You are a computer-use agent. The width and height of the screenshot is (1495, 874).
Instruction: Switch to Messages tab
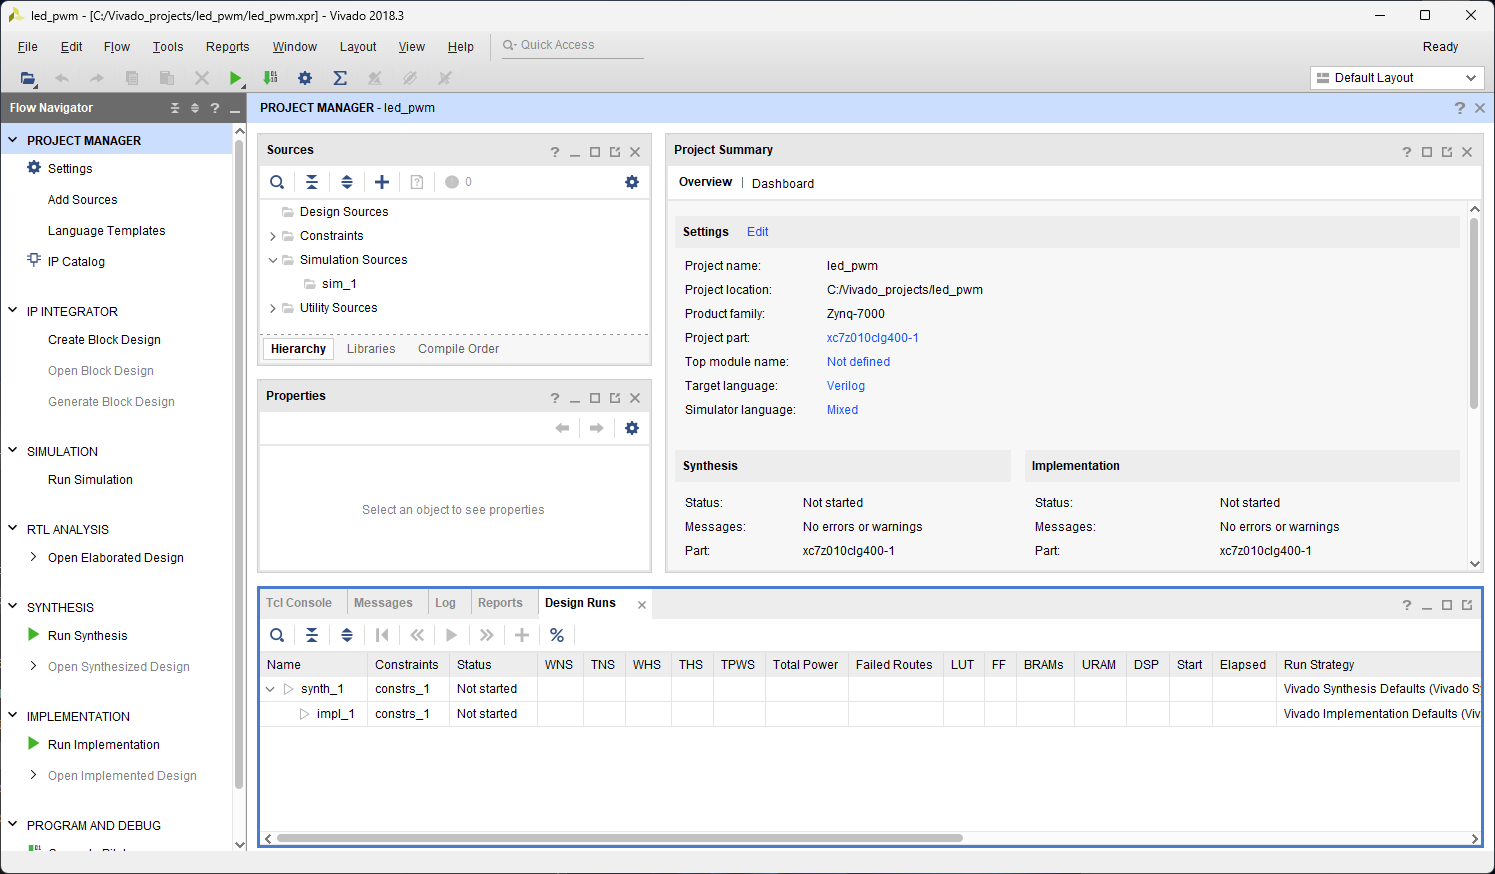pyautogui.click(x=383, y=603)
